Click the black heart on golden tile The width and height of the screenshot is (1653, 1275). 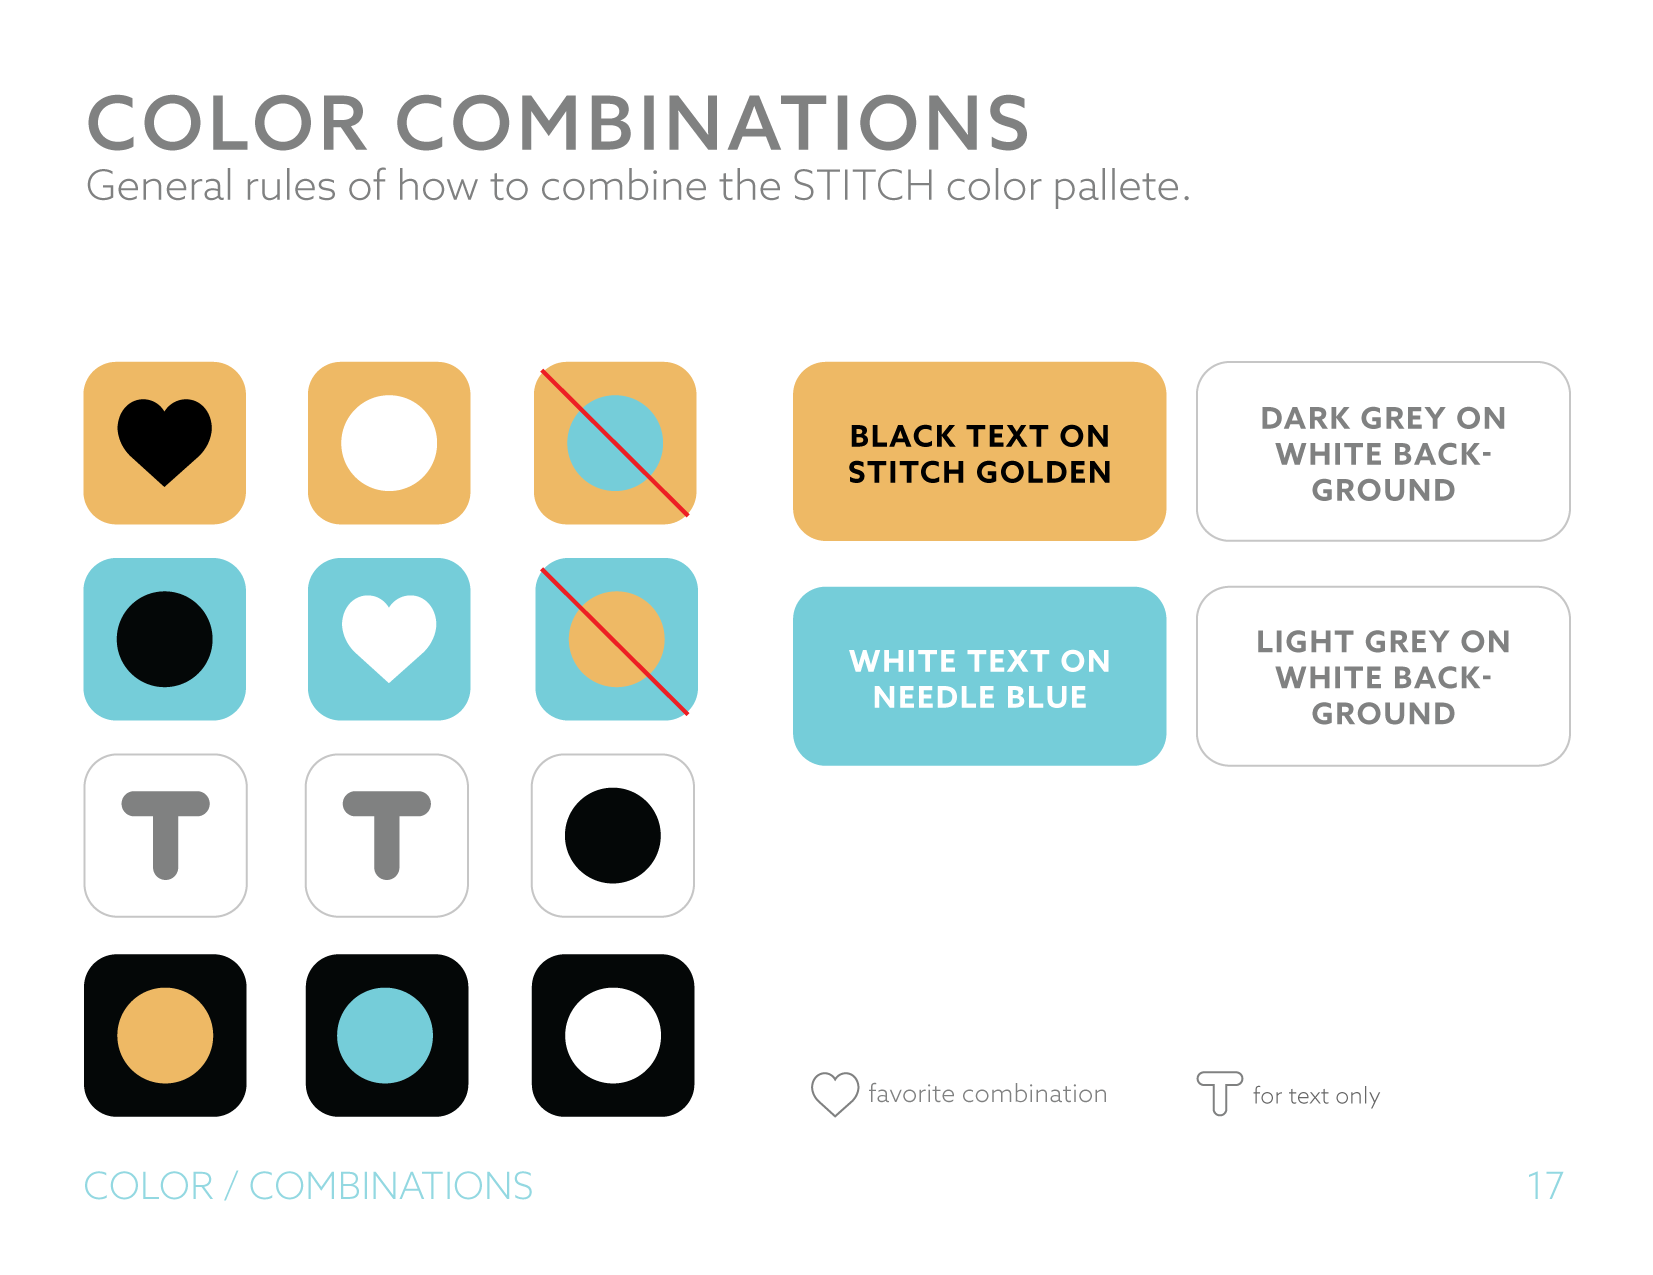pyautogui.click(x=165, y=442)
